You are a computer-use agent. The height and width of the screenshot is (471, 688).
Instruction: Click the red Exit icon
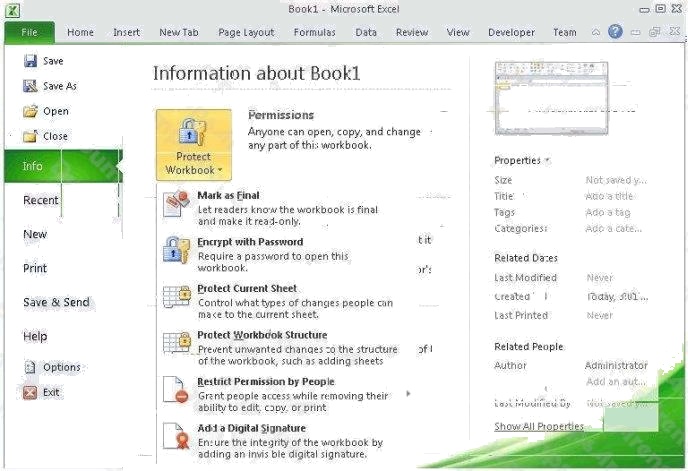[30, 392]
